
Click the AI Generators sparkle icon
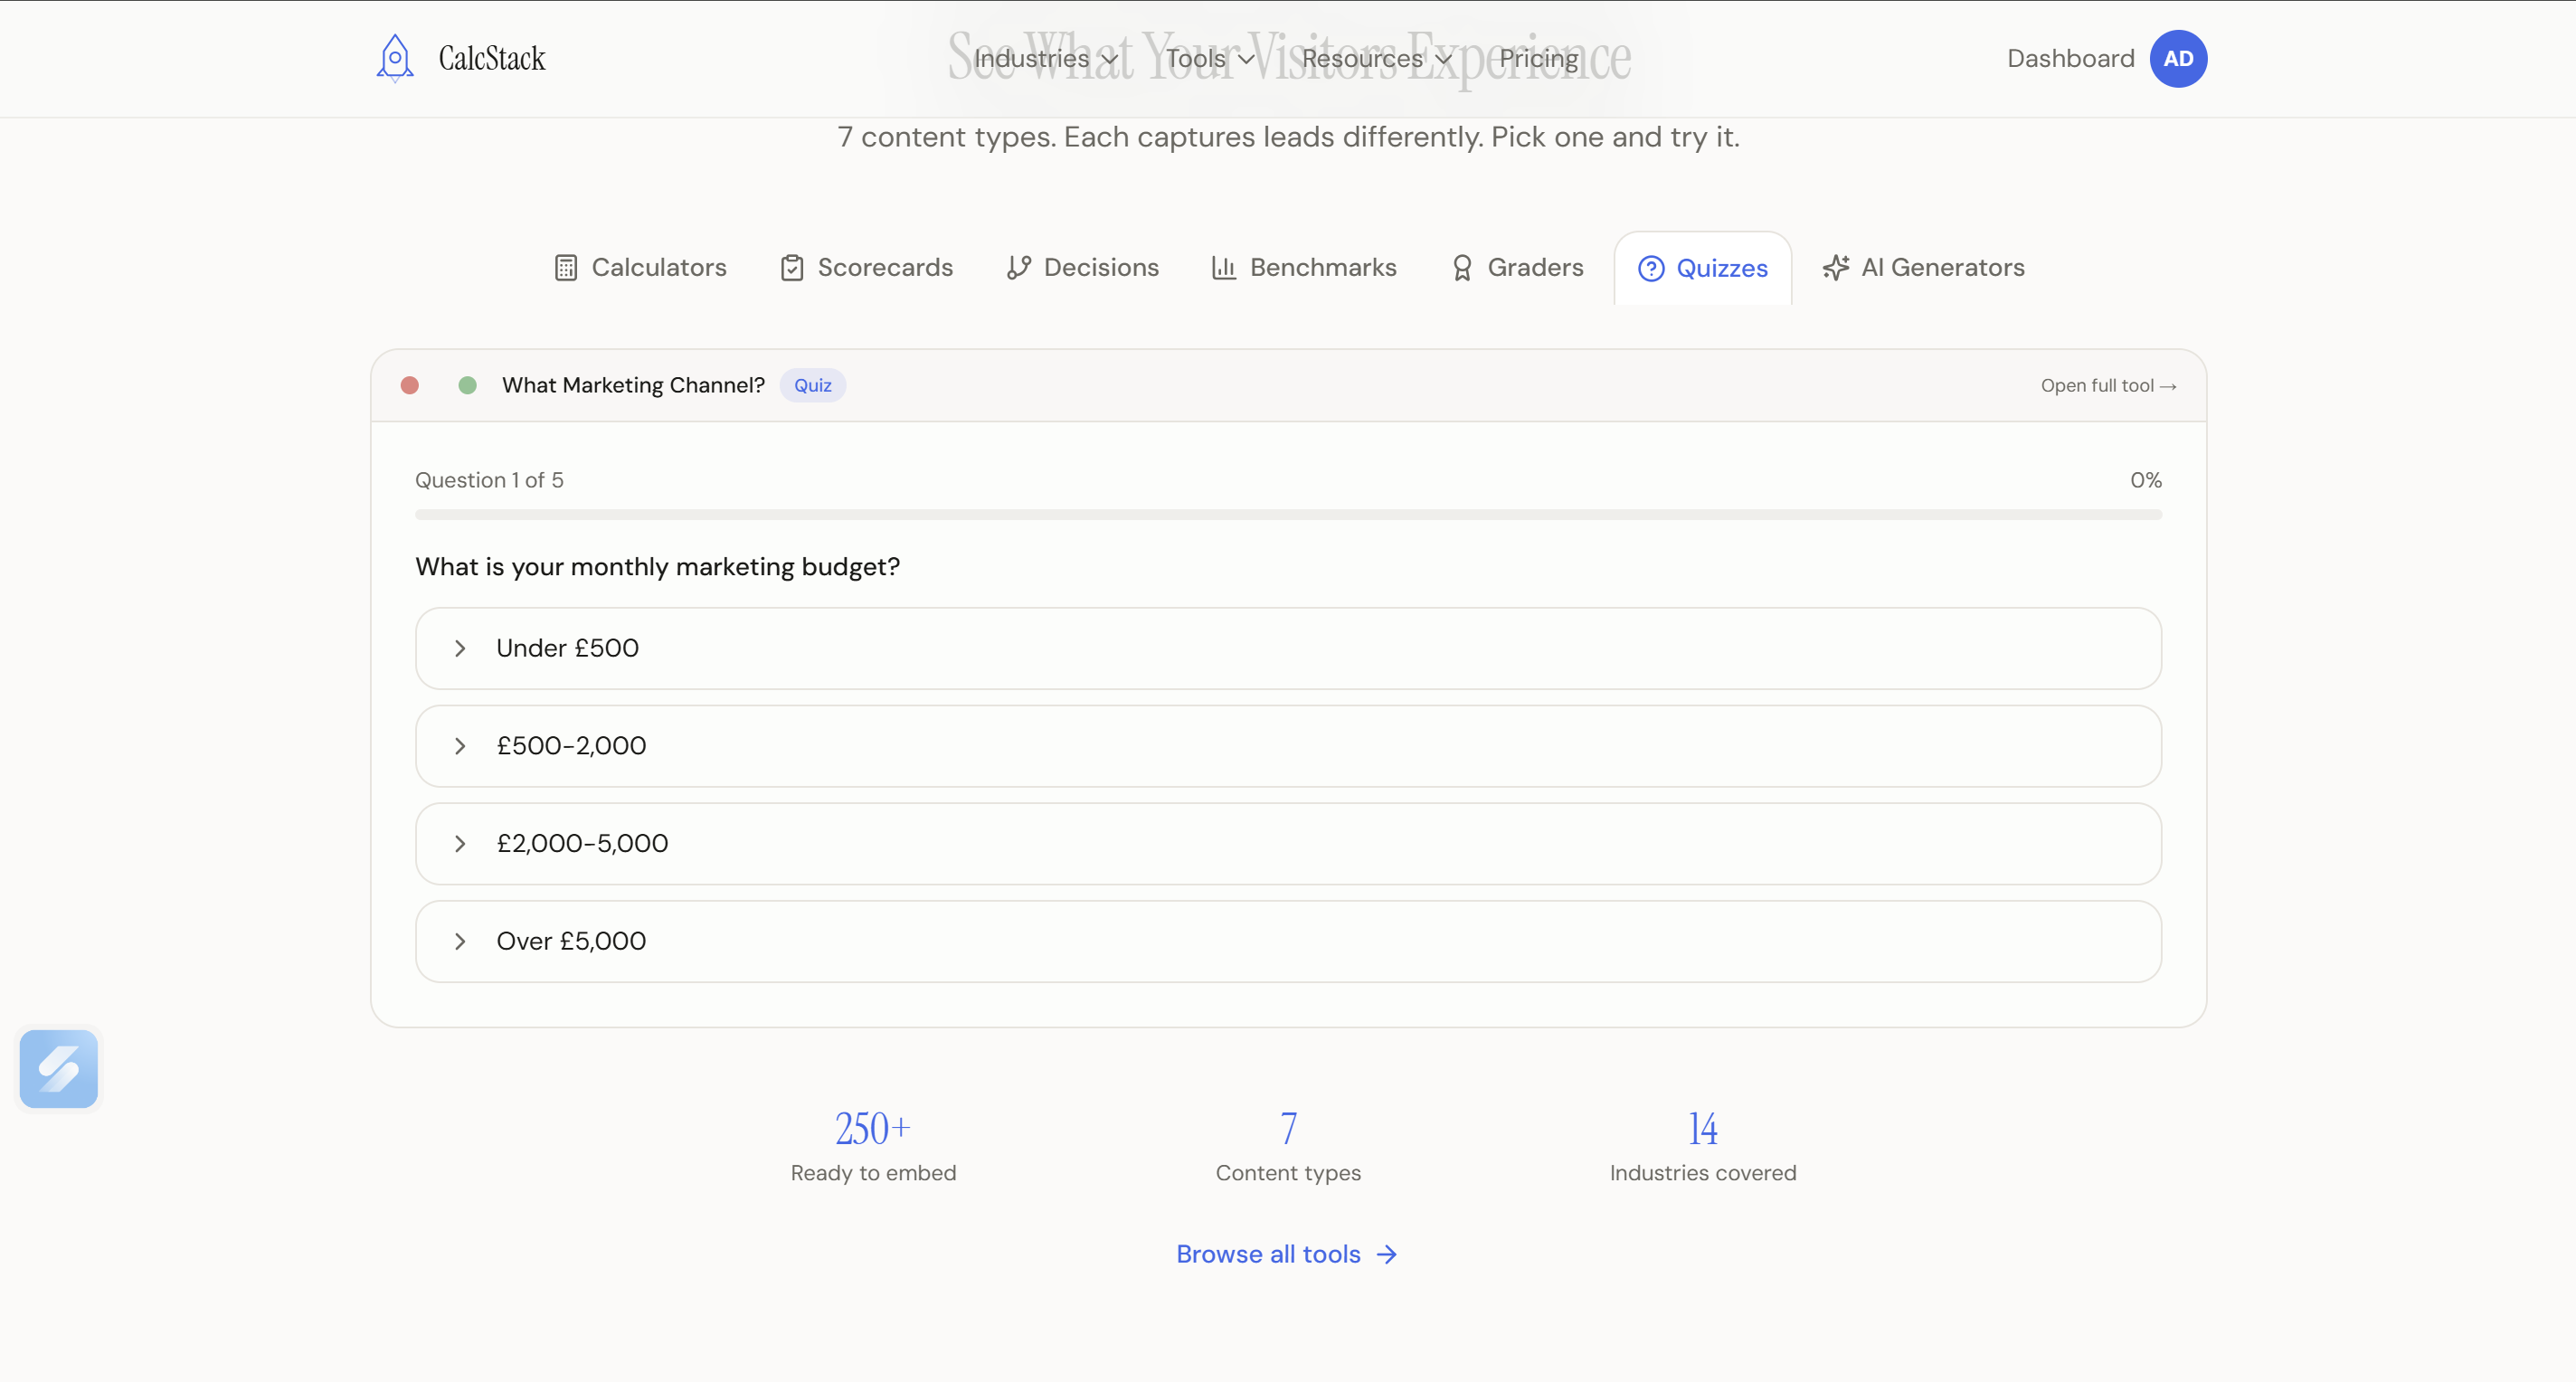click(1836, 268)
